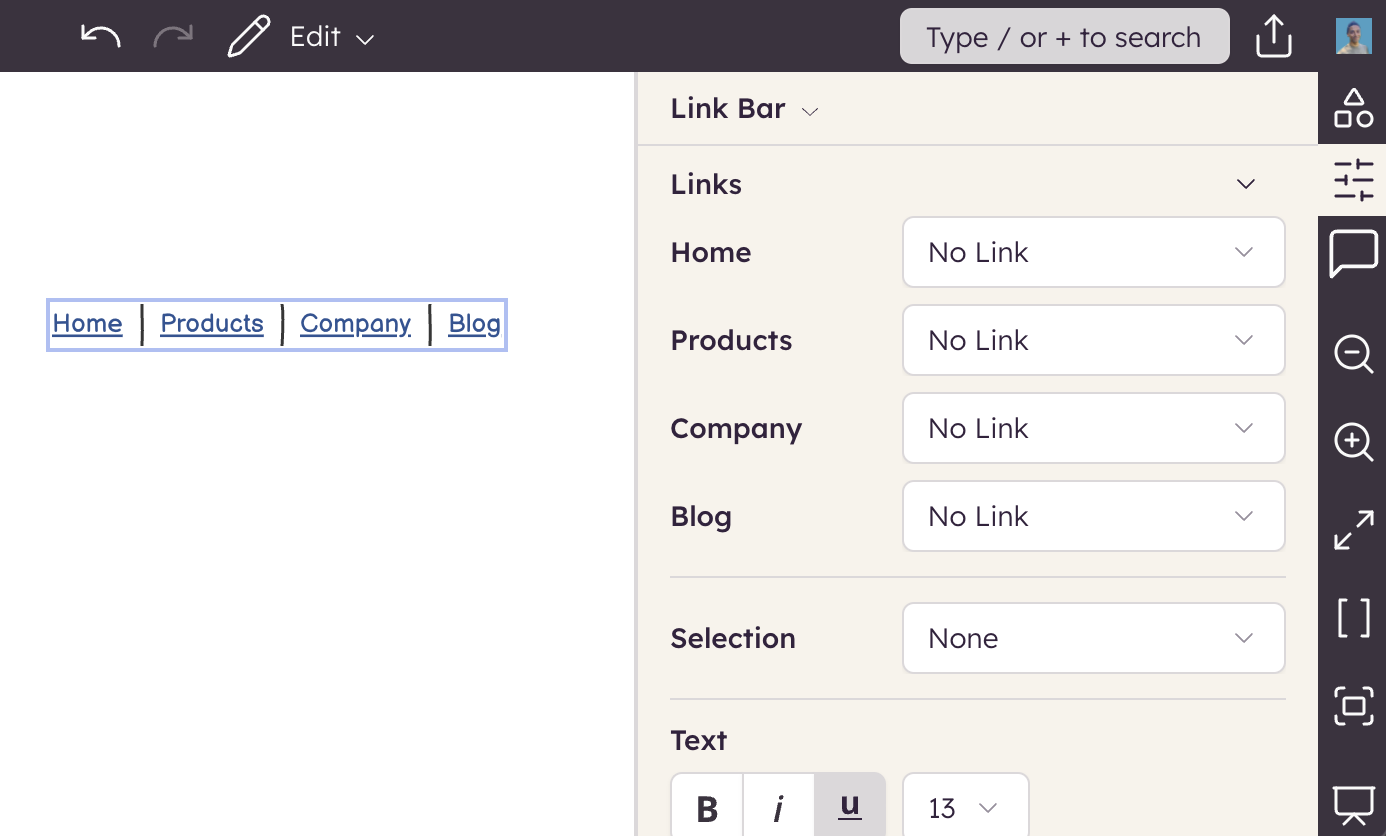Click the zoom in magnifier icon
1386x836 pixels.
(1353, 441)
